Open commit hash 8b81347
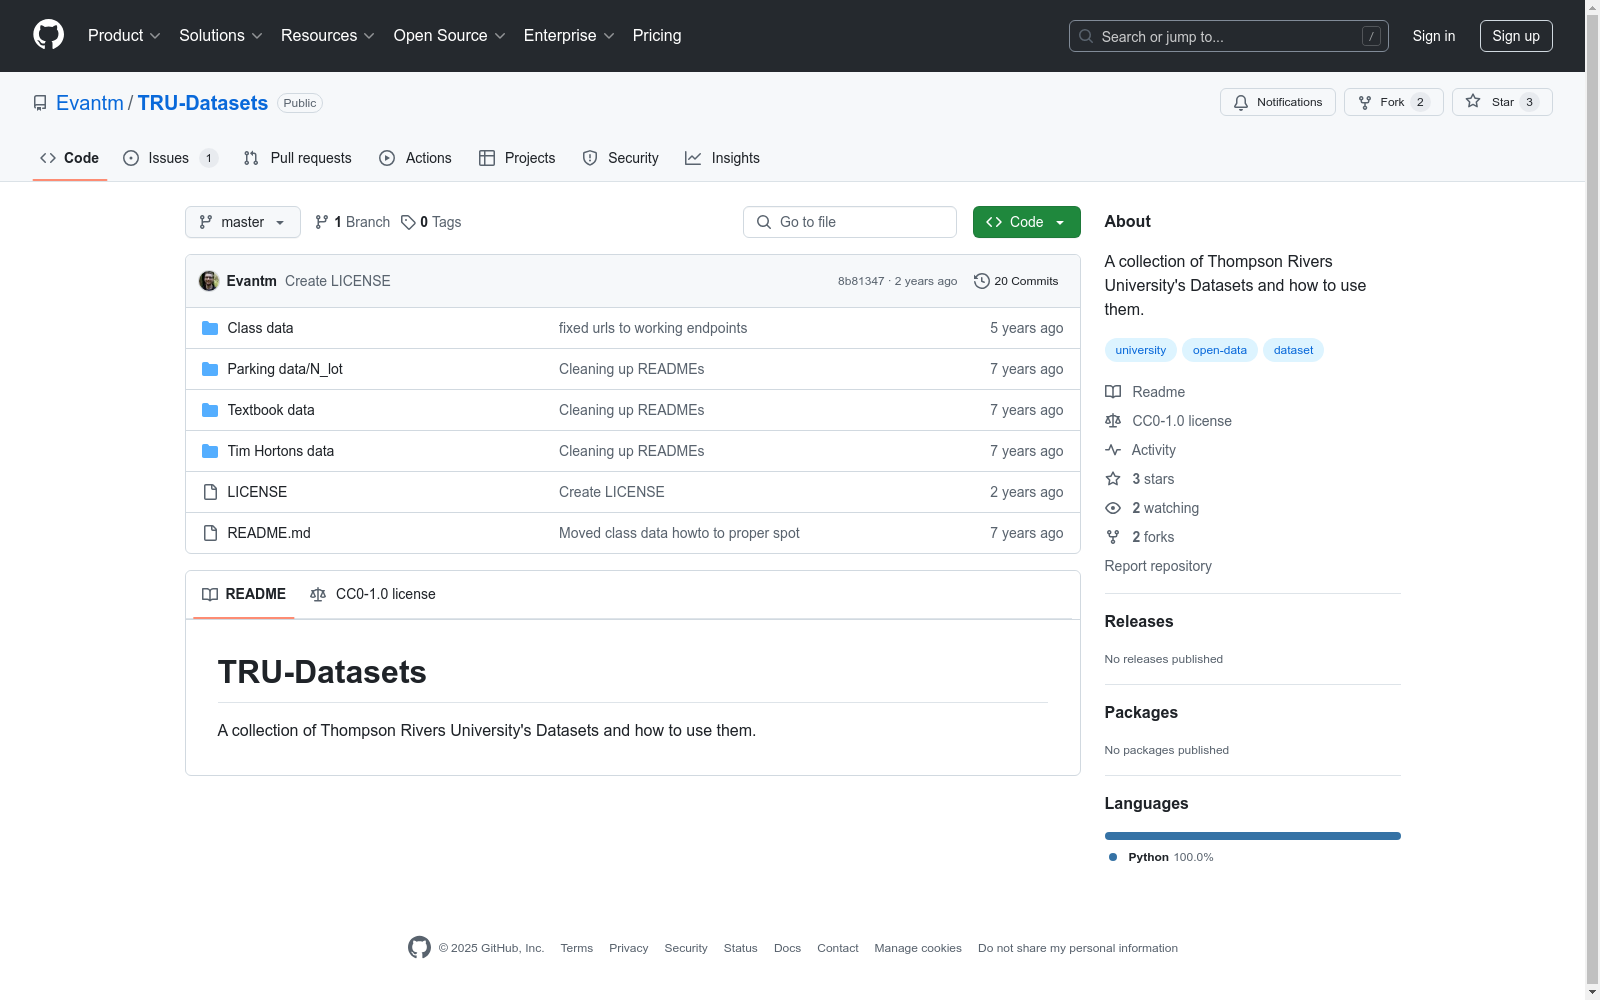 (x=861, y=281)
